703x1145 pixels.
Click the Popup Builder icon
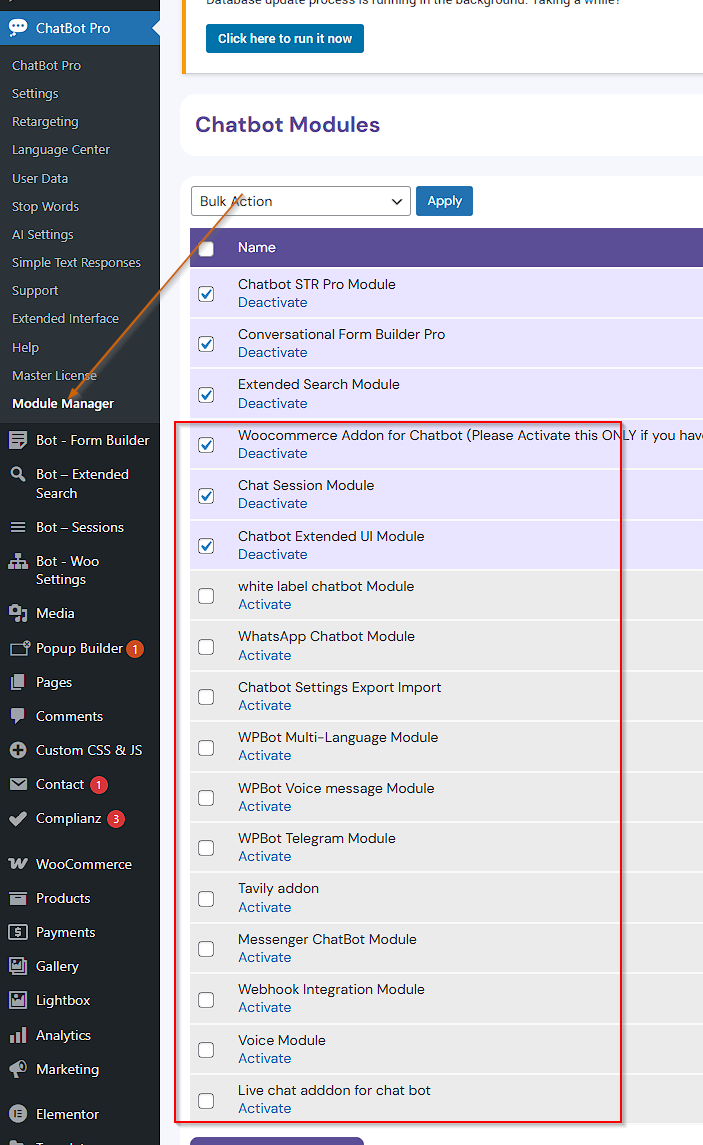[x=20, y=648]
